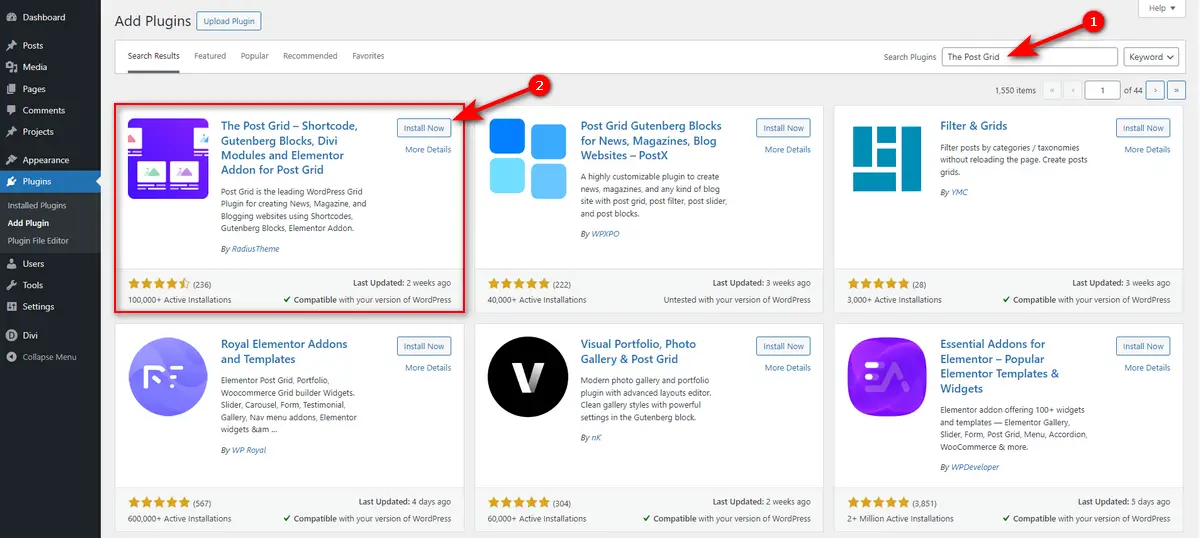Switch to the Recommended tab

[310, 56]
